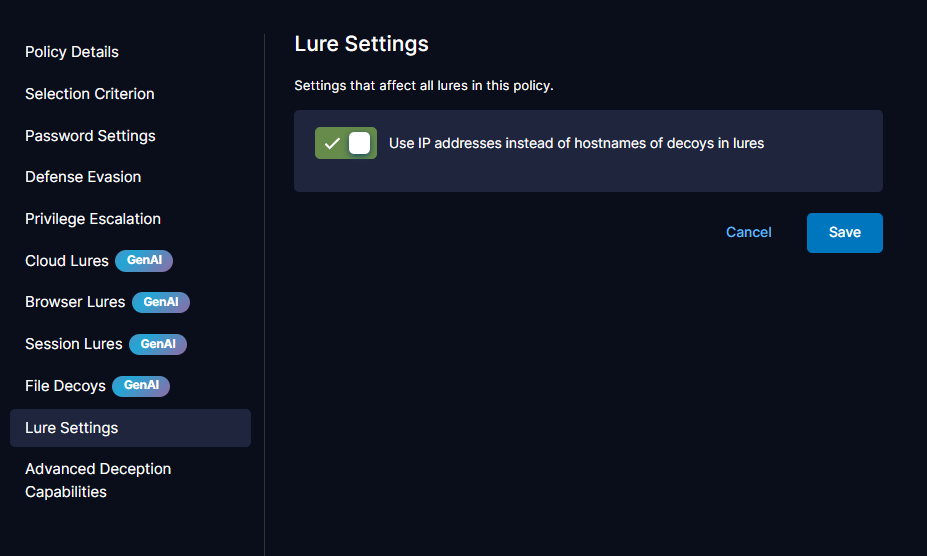Screen dimensions: 927x556
Task: Click the 'Use IP addresses instead of hostnames' label
Action: (576, 143)
